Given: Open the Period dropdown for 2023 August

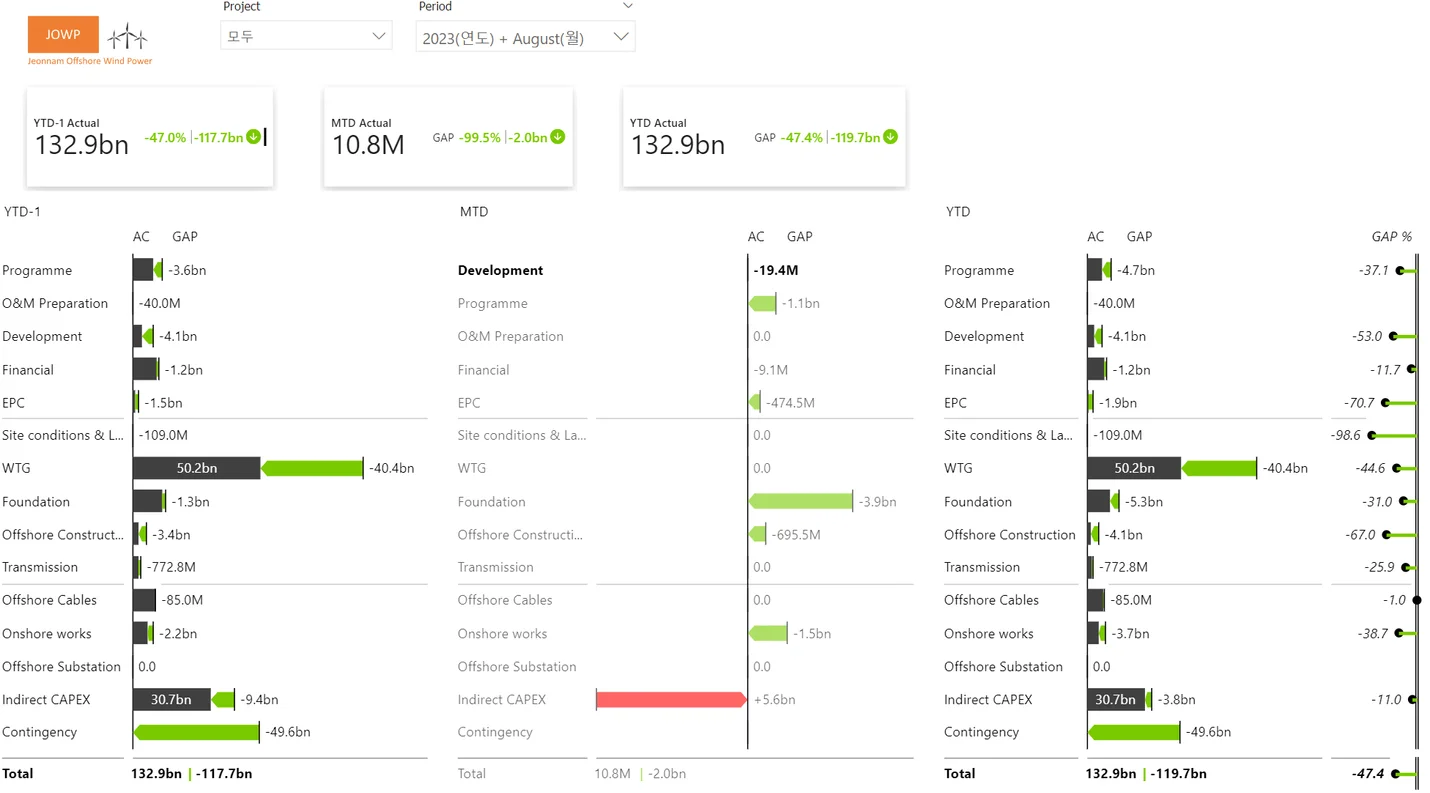Looking at the screenshot, I should click(525, 38).
